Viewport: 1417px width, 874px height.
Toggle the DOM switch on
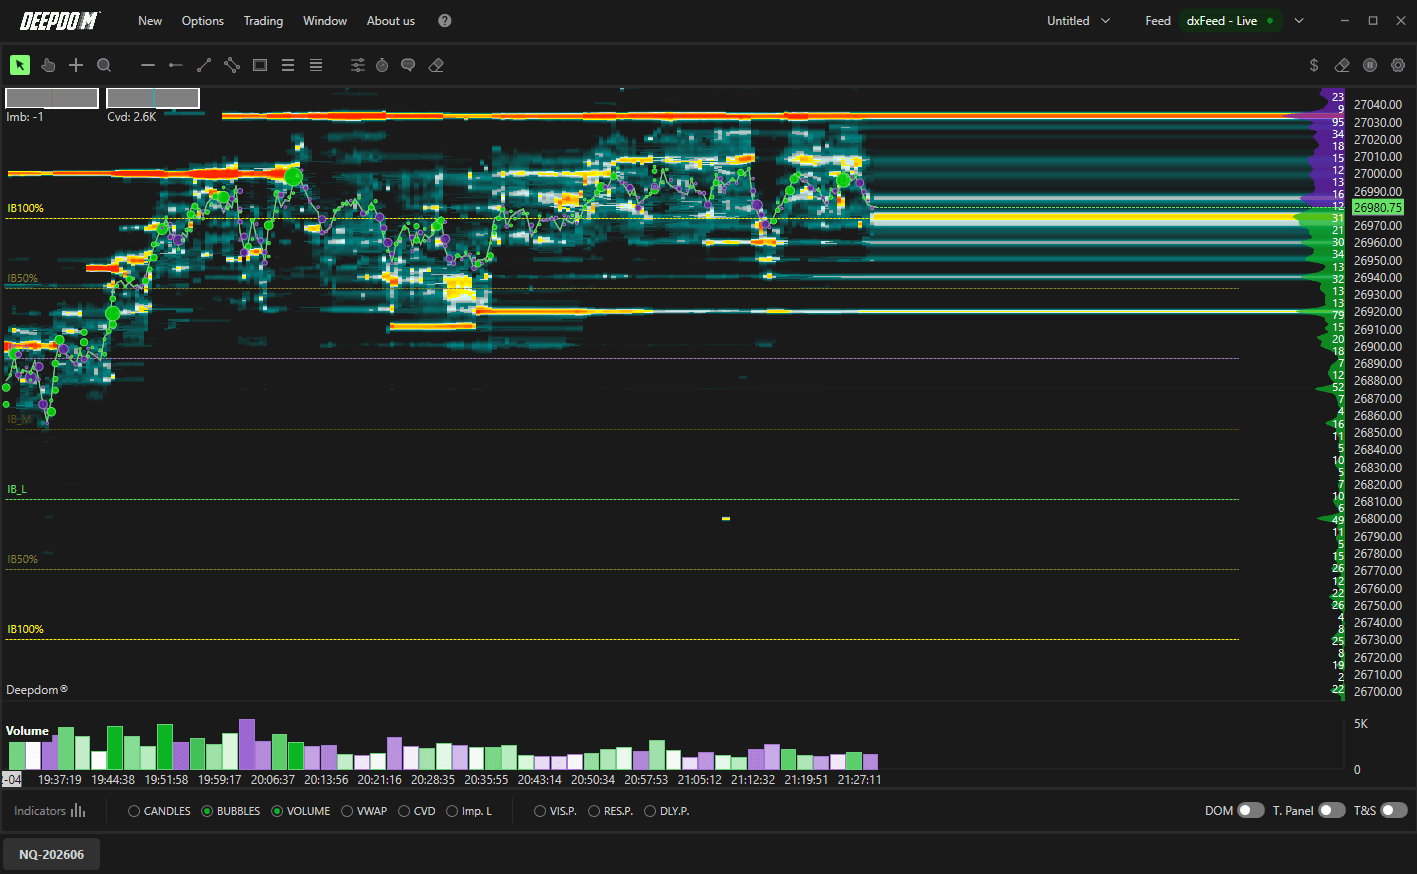(1251, 811)
